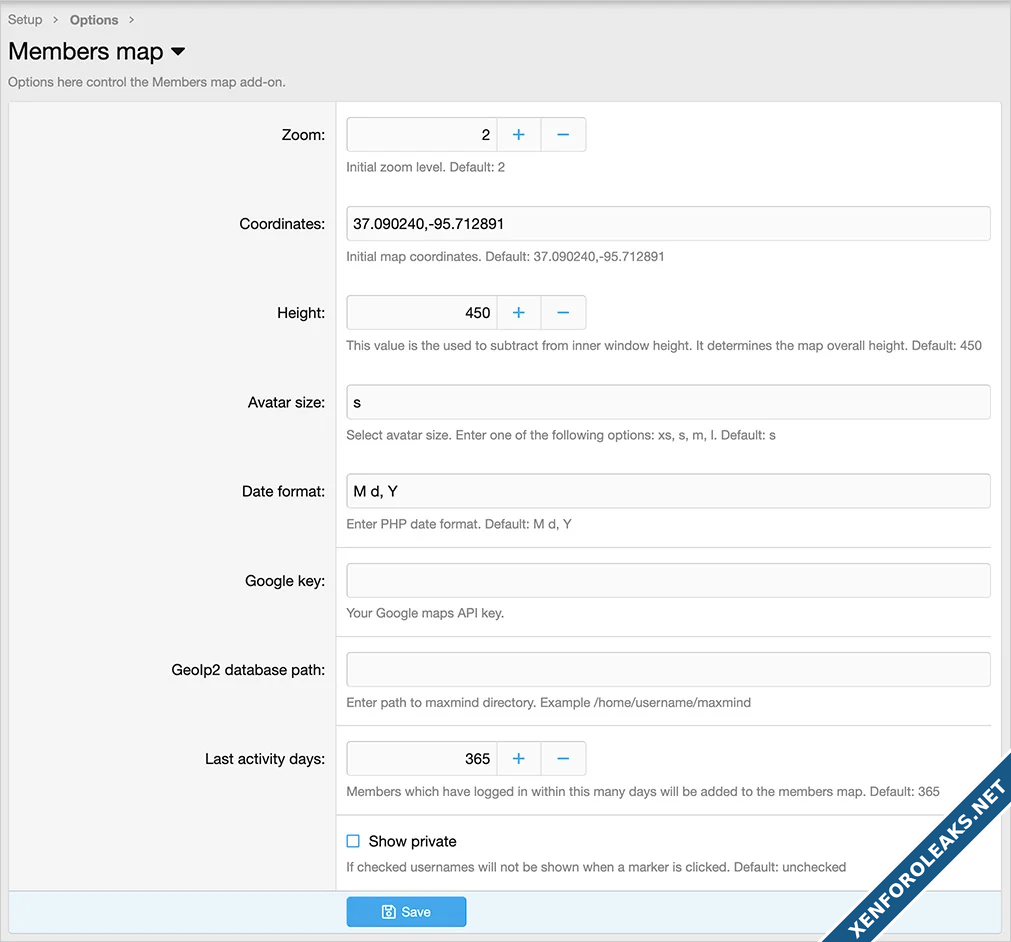This screenshot has height=942, width=1011.
Task: Go to Setup in the breadcrumb
Action: click(25, 20)
